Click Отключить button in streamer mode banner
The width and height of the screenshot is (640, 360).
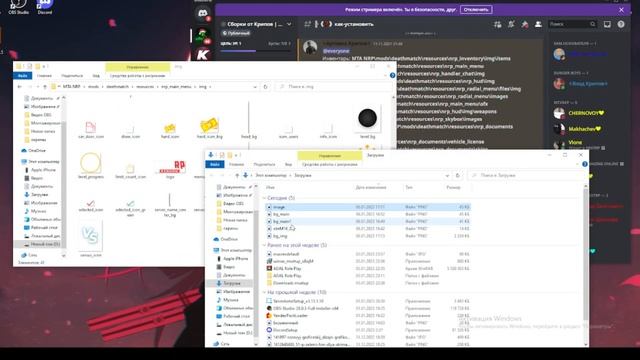[x=476, y=9]
